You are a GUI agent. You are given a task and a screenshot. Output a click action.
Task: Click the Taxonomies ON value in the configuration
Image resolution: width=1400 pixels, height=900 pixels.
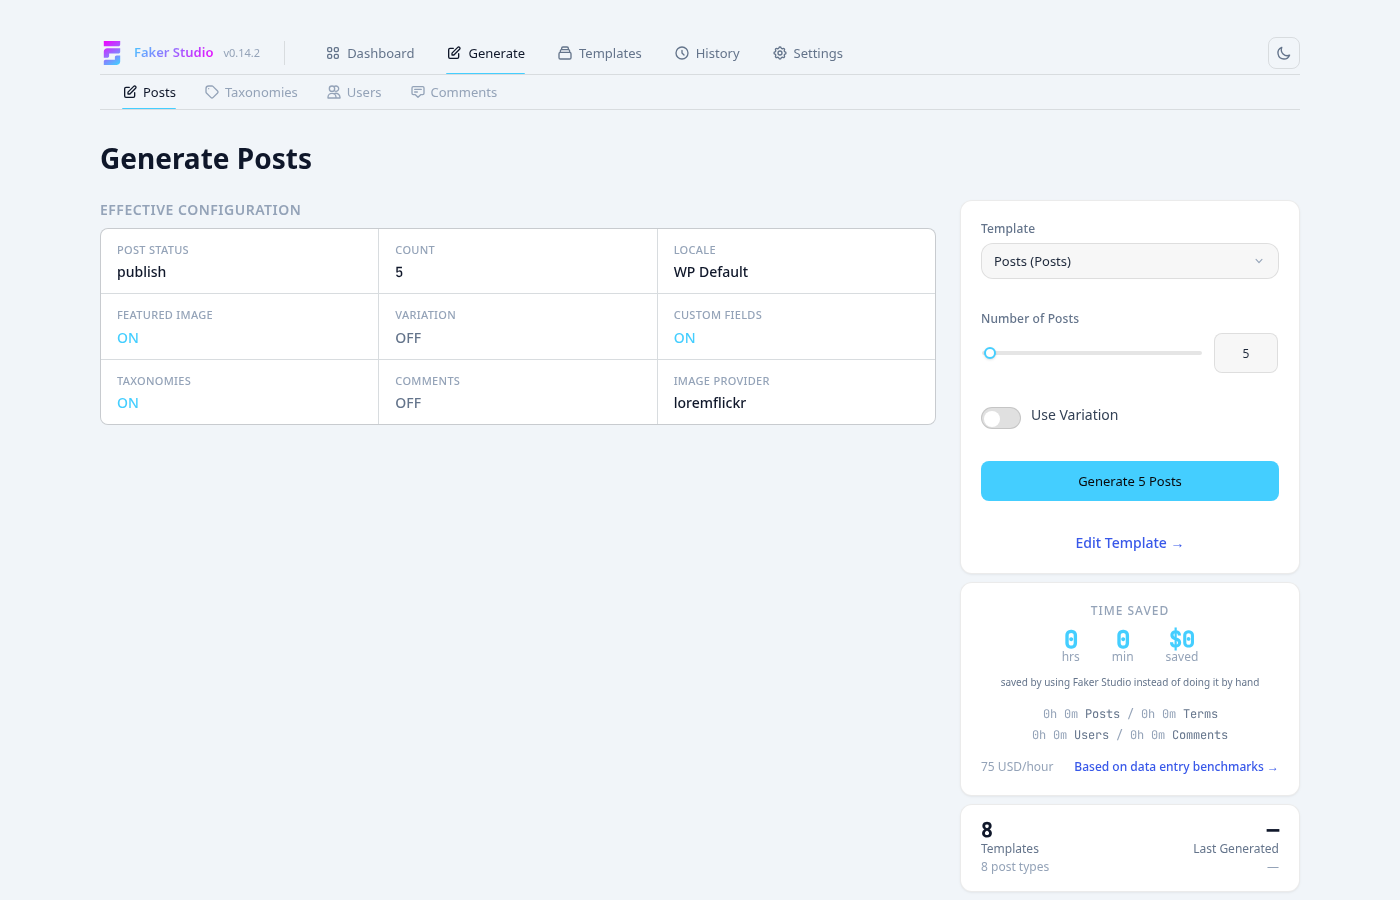(128, 403)
